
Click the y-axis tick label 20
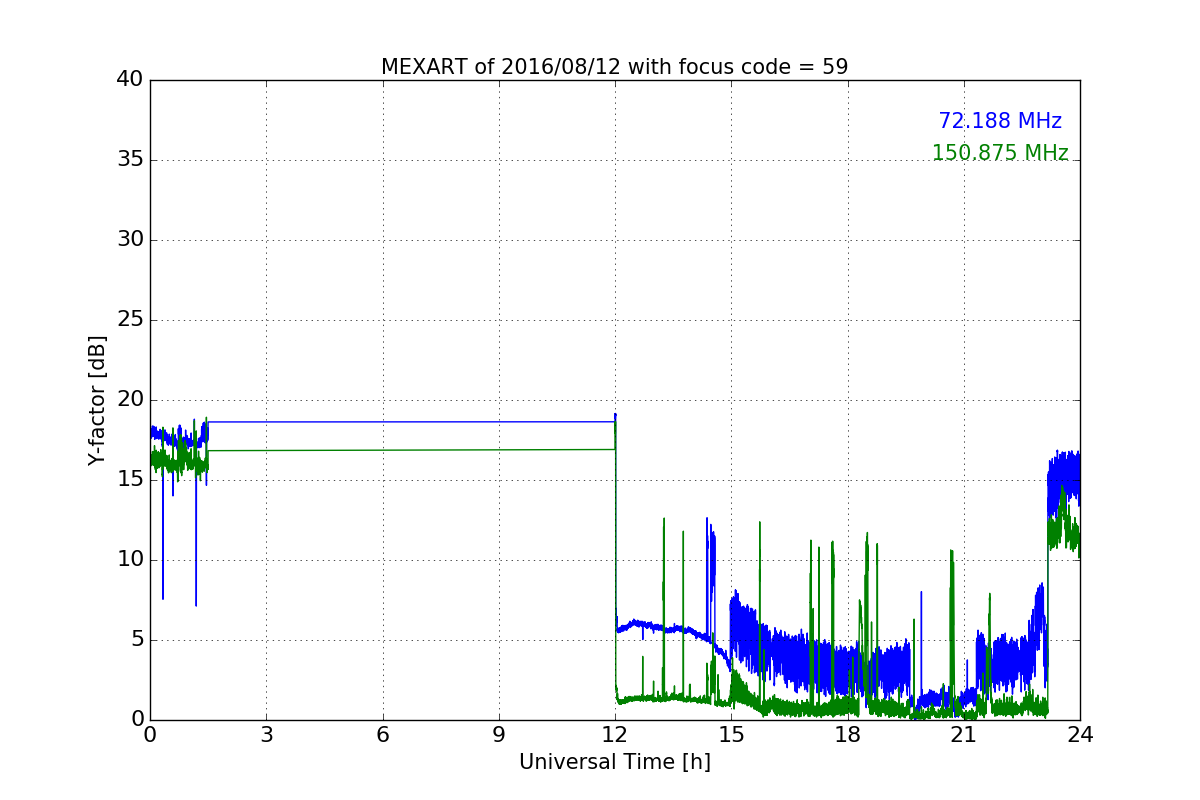tap(130, 400)
